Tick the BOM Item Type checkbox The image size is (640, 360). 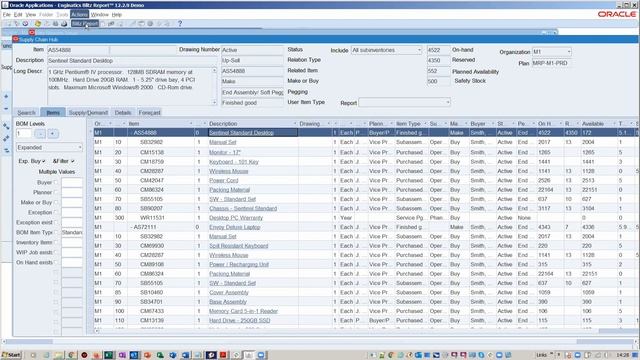pos(56,232)
